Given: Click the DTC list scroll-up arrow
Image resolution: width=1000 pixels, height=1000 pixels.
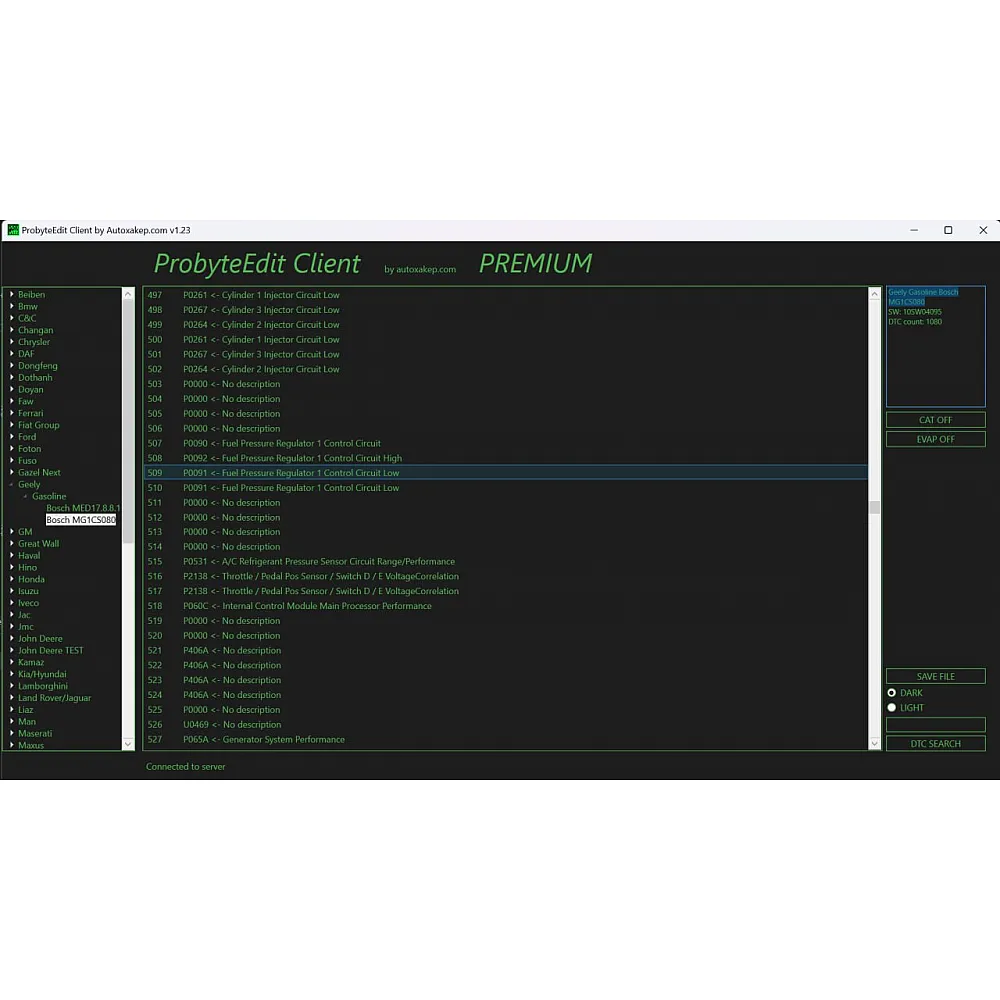Looking at the screenshot, I should [875, 295].
